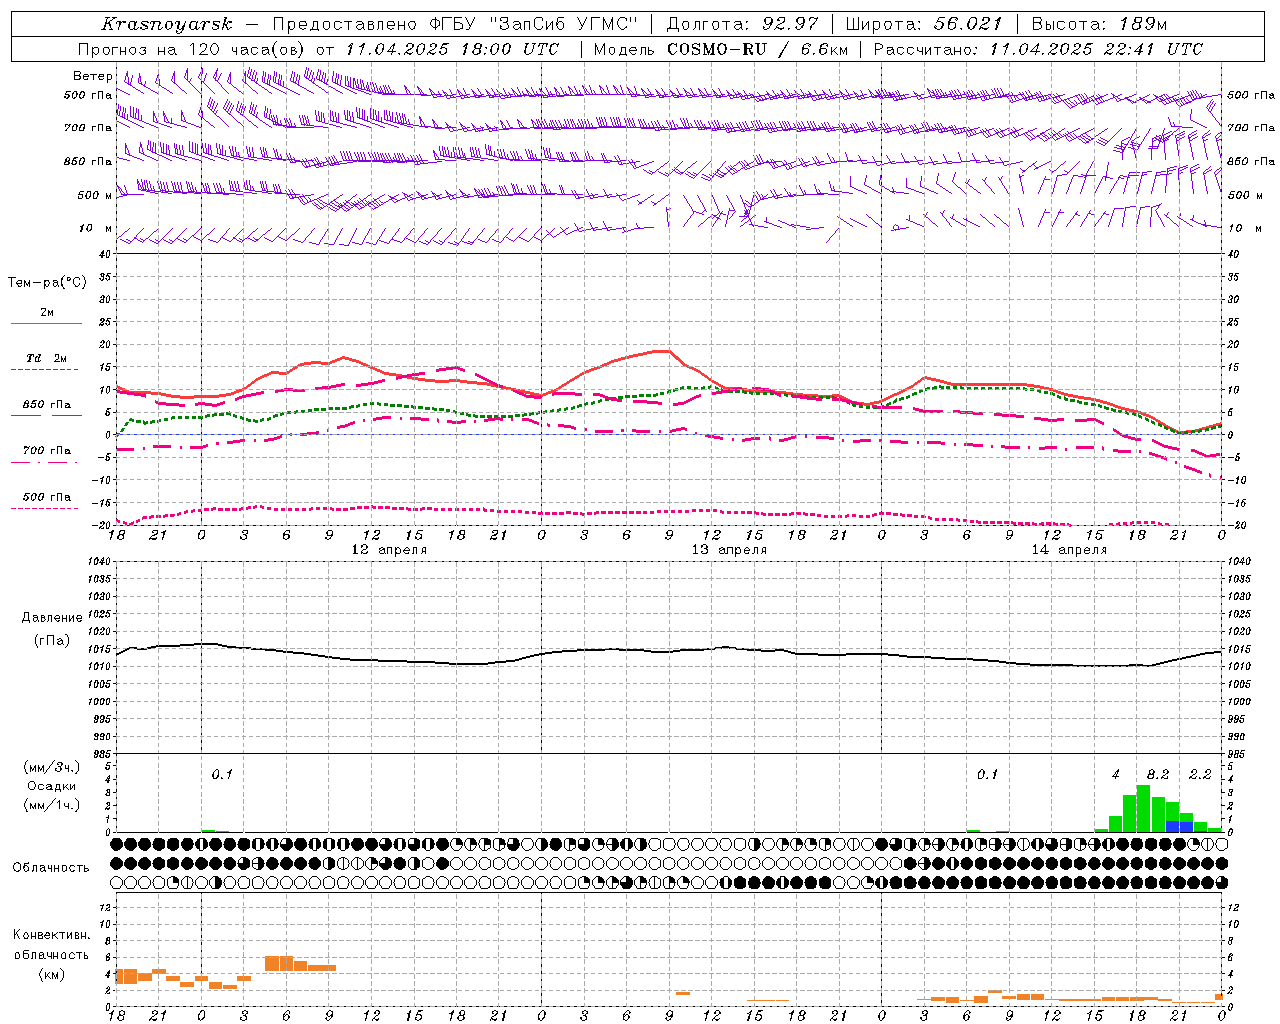The image size is (1280, 1024).
Task: Select the 'Рассчитано: 11.04.2025 22:41 UTC' calculation time
Action: tap(1038, 49)
